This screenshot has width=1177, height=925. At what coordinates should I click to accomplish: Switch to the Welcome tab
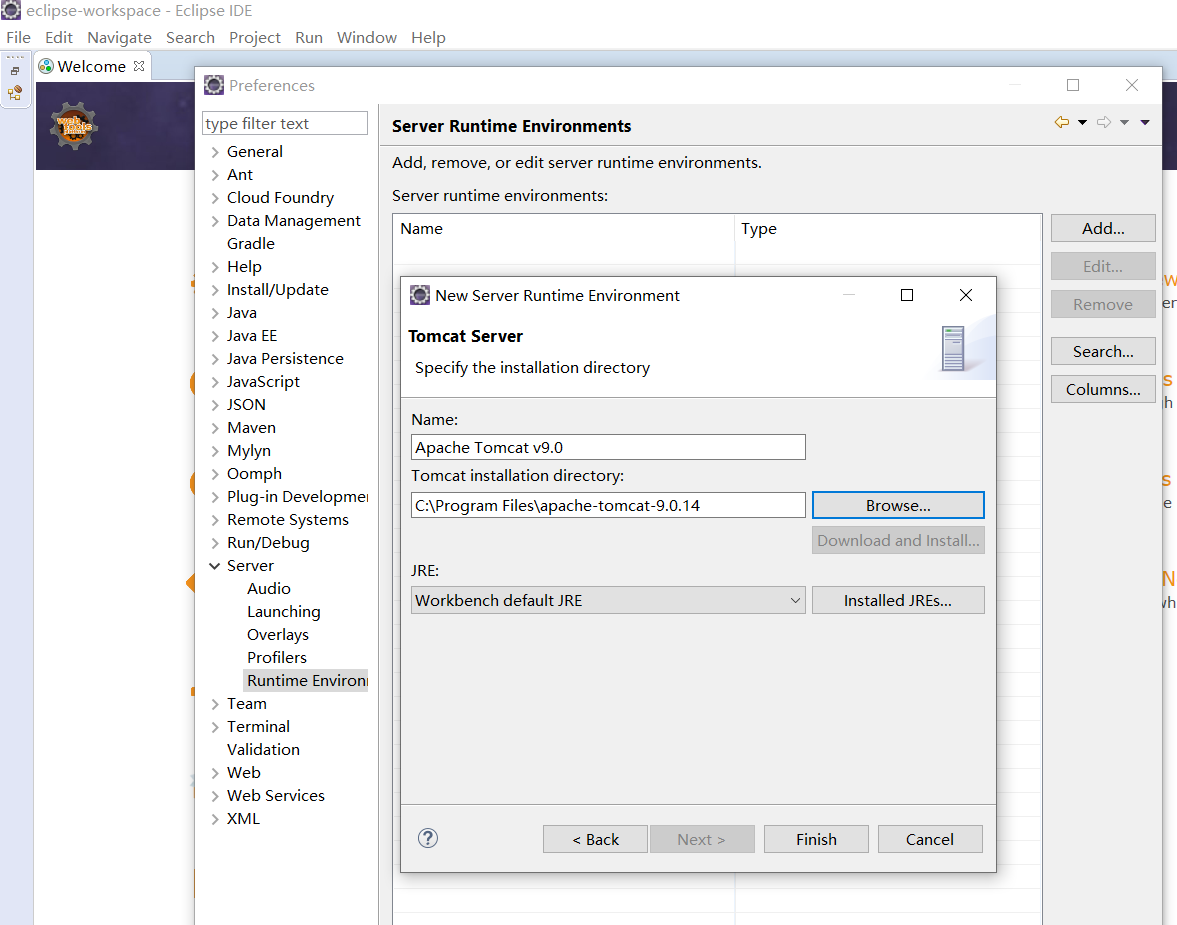[x=92, y=66]
